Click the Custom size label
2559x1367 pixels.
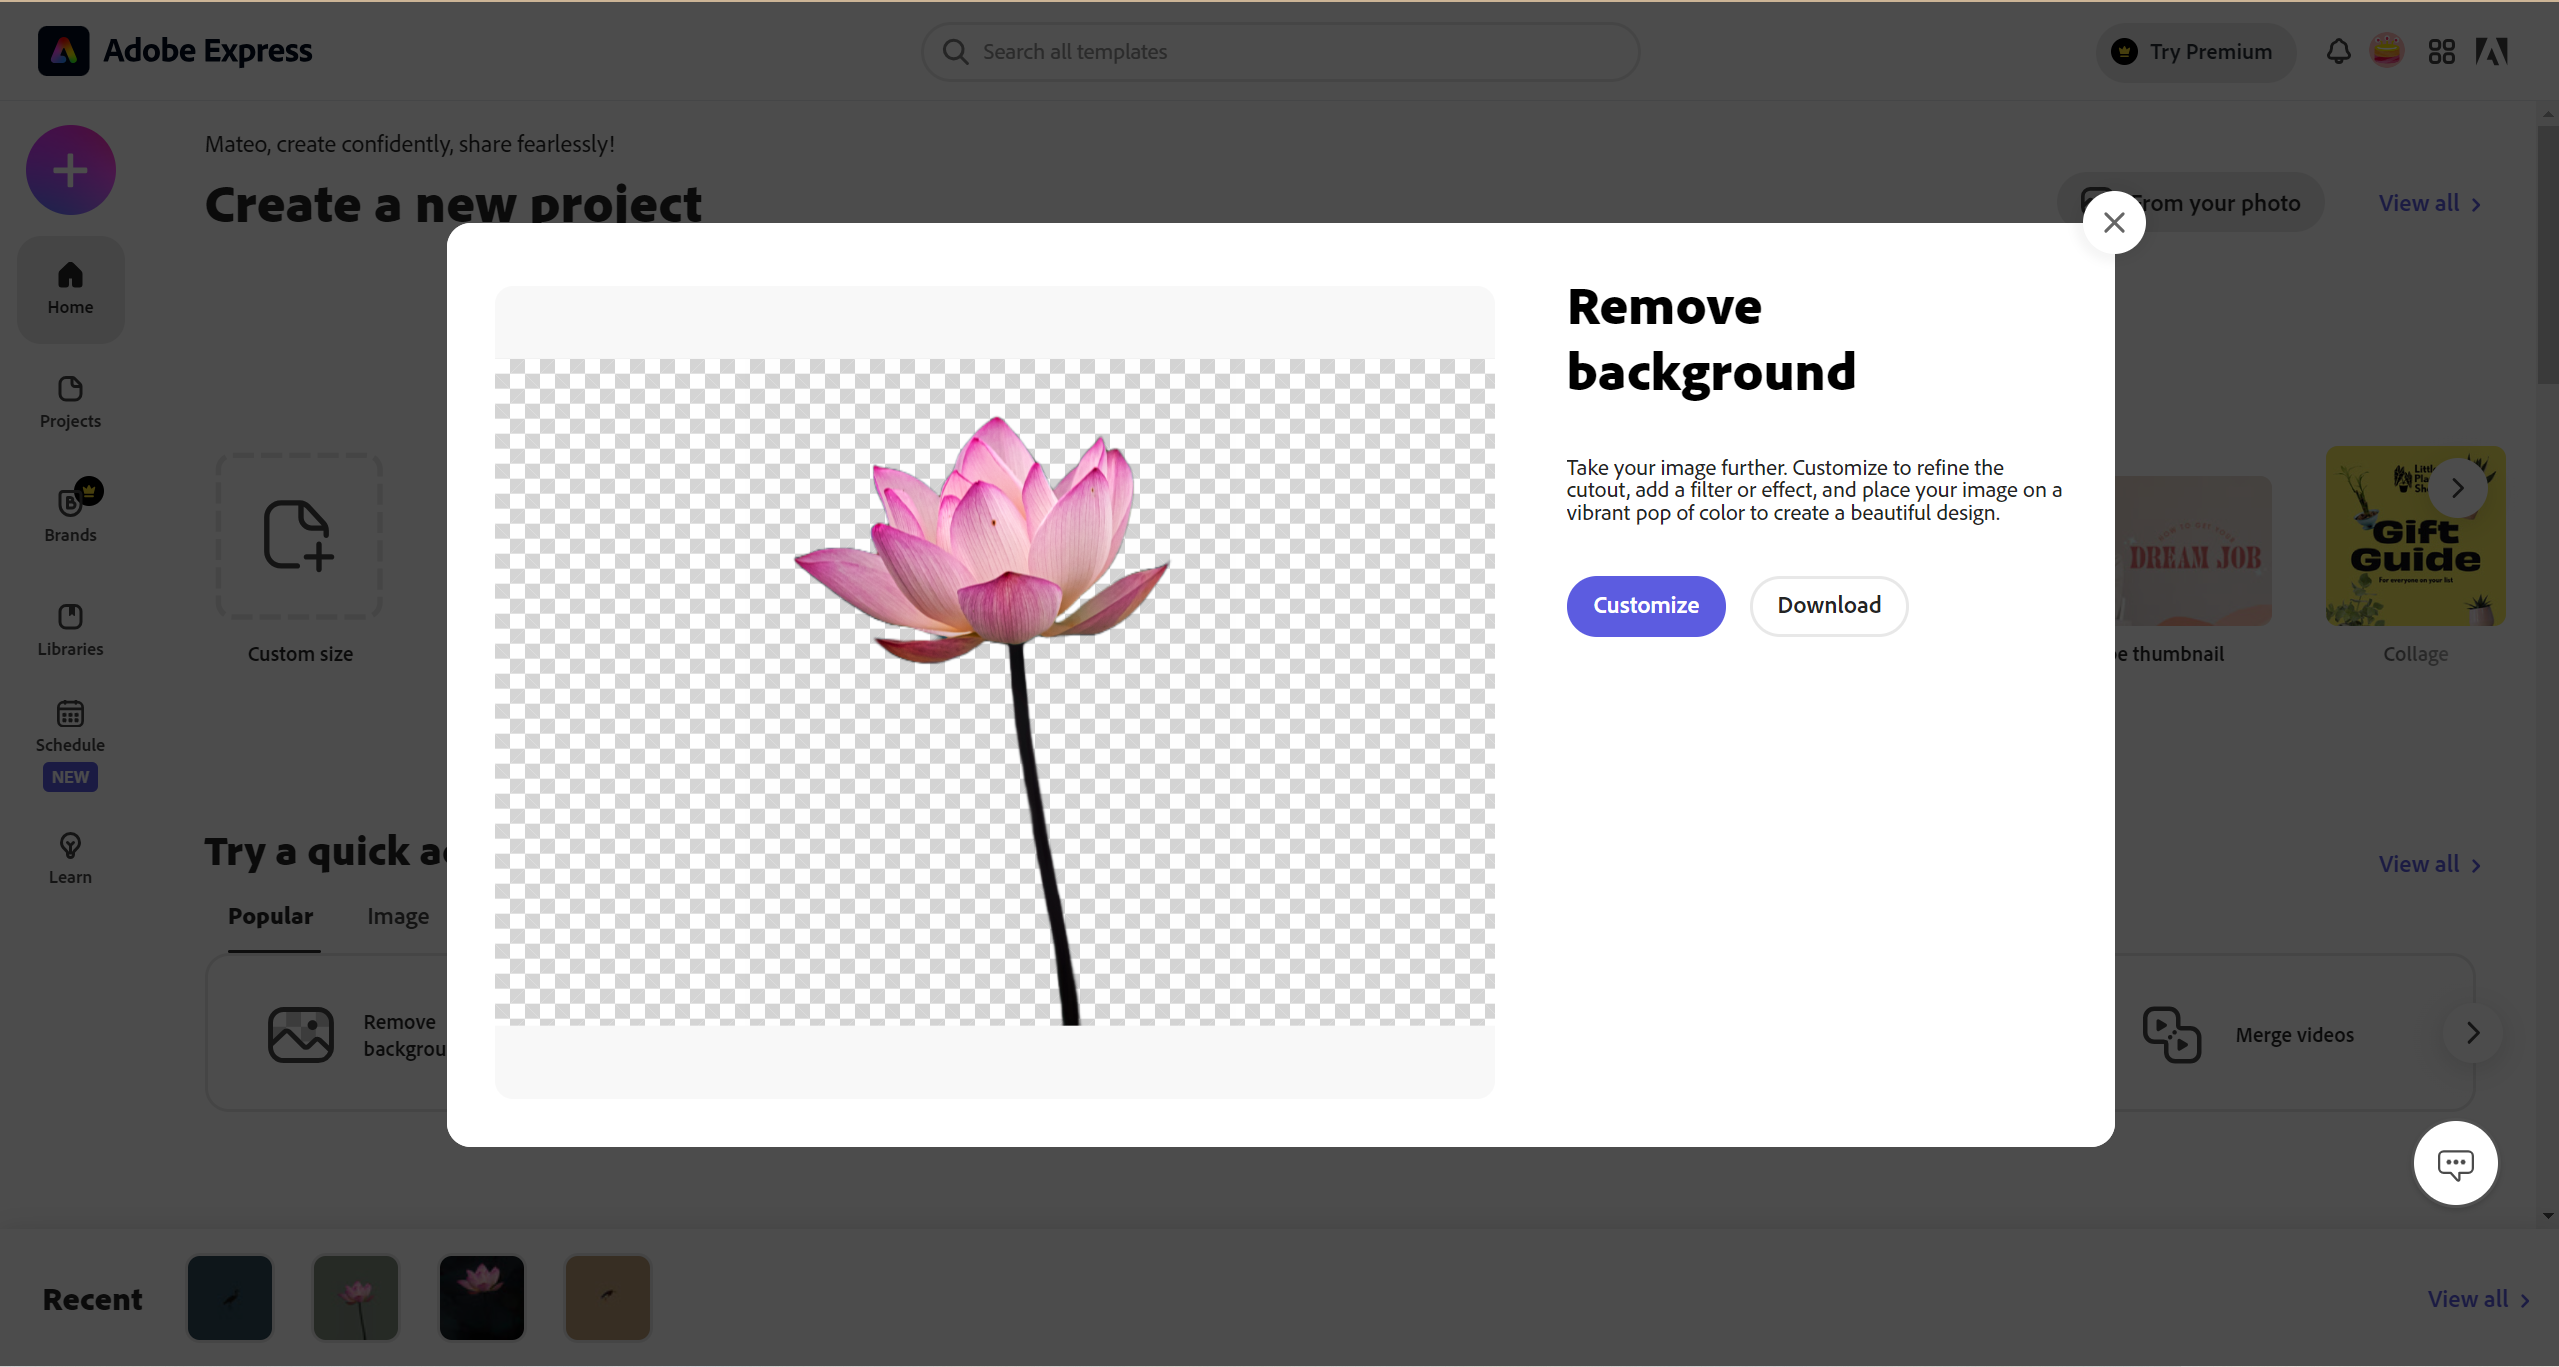tap(300, 654)
